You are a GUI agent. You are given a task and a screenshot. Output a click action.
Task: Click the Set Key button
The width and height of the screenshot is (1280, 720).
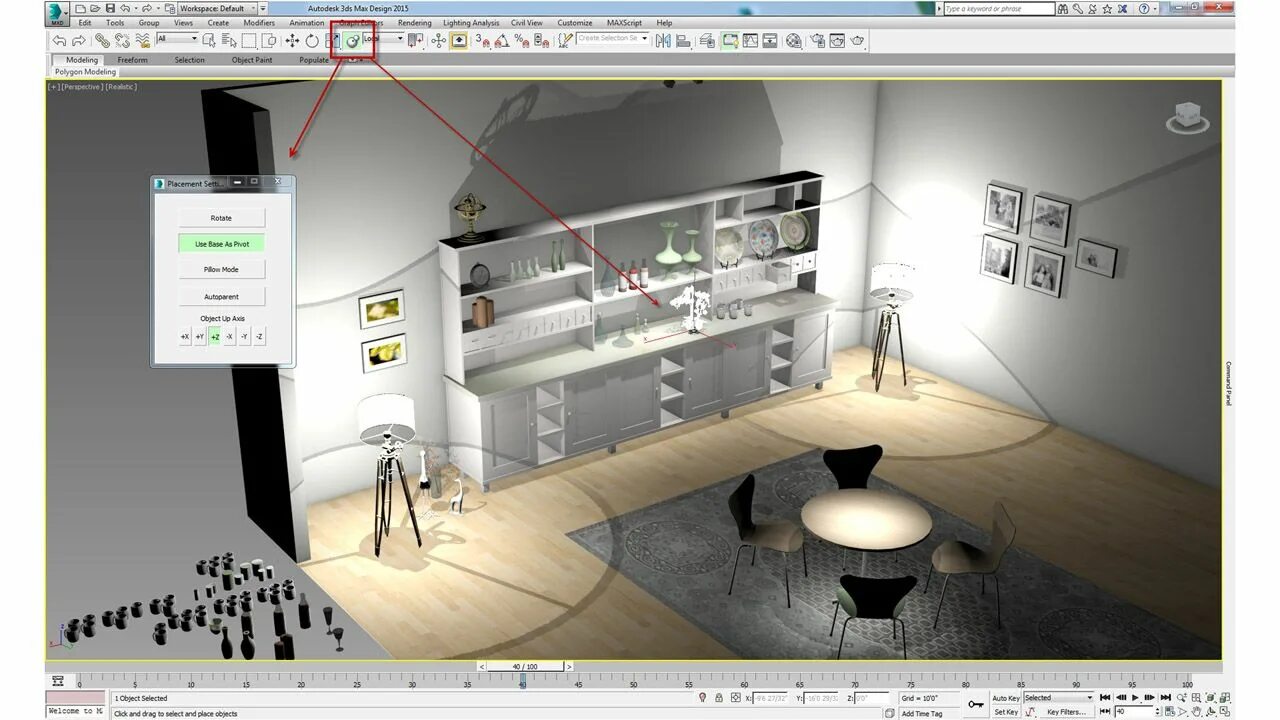pyautogui.click(x=1005, y=712)
